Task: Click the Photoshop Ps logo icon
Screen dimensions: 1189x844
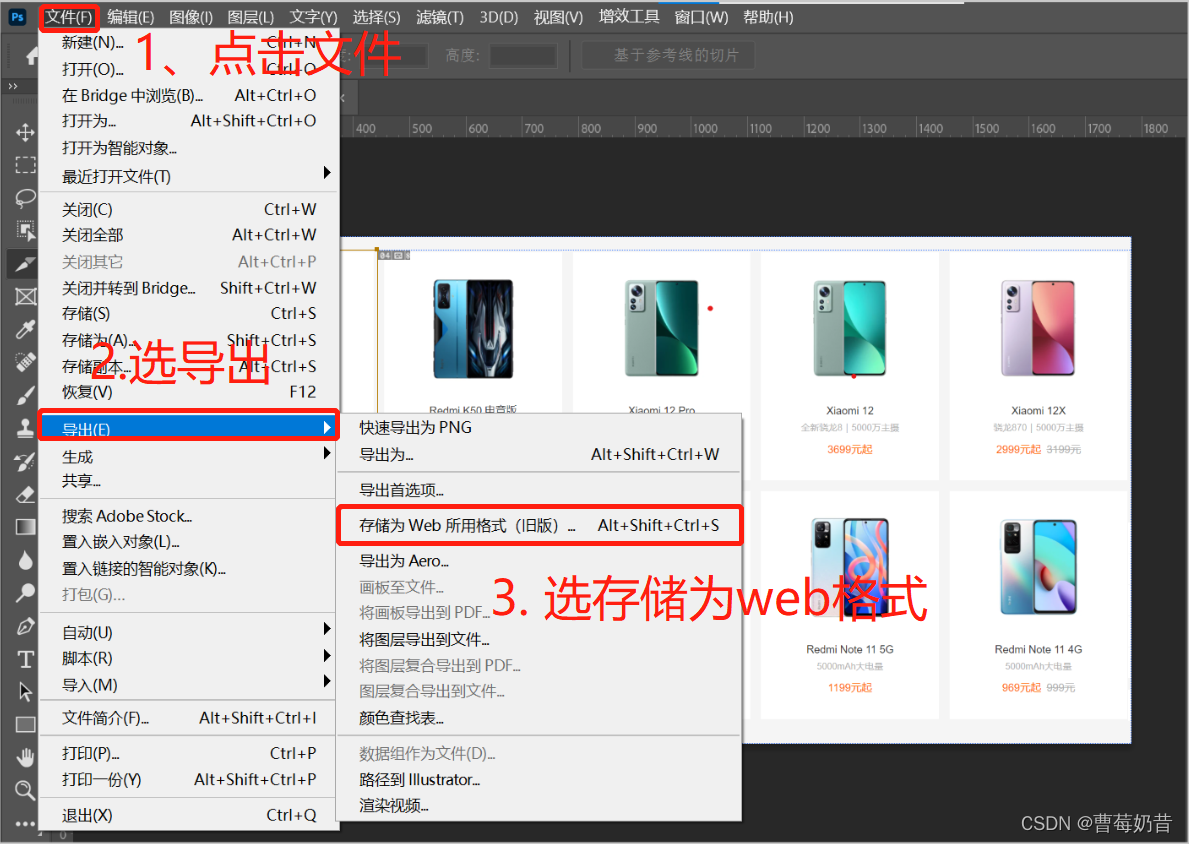Action: [17, 17]
